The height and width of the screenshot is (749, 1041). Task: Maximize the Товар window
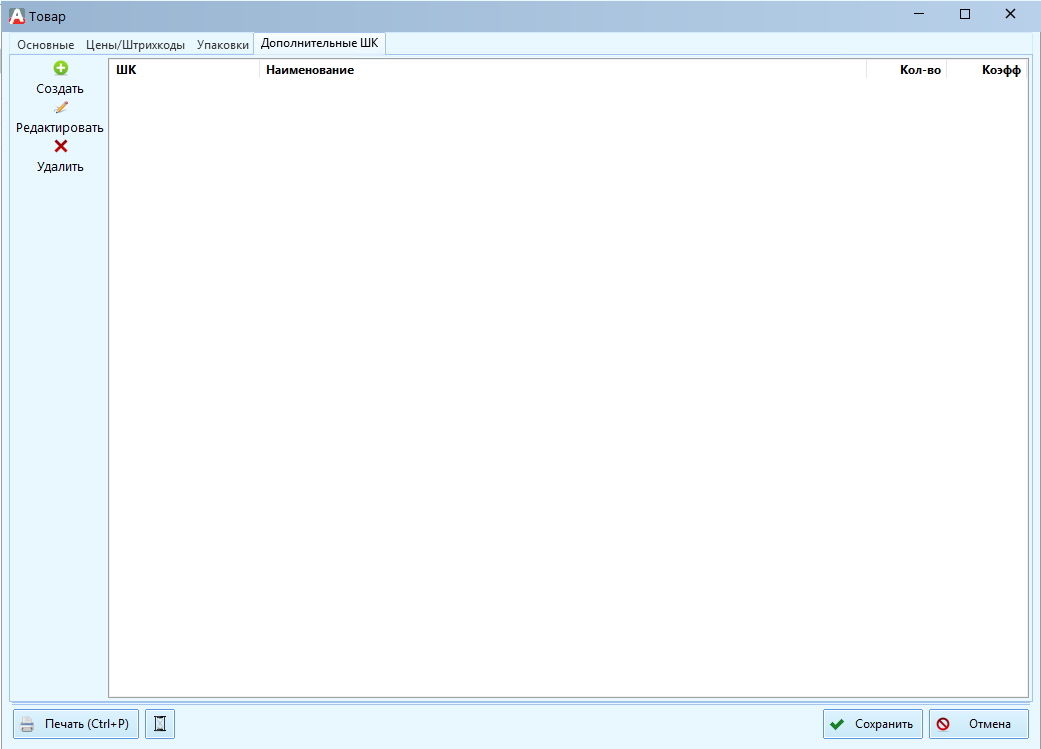click(965, 14)
